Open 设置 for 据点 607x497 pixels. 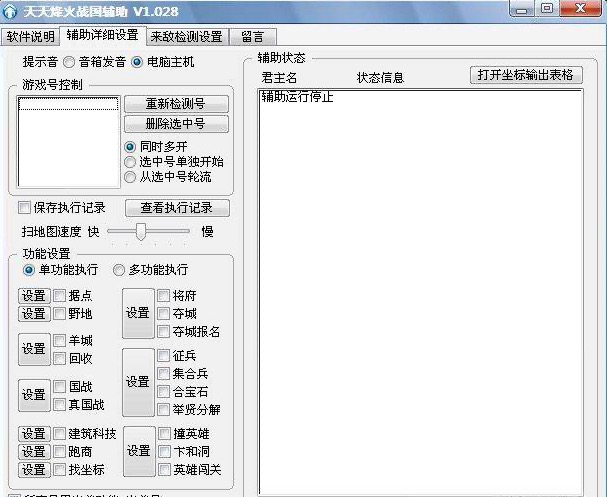point(34,296)
